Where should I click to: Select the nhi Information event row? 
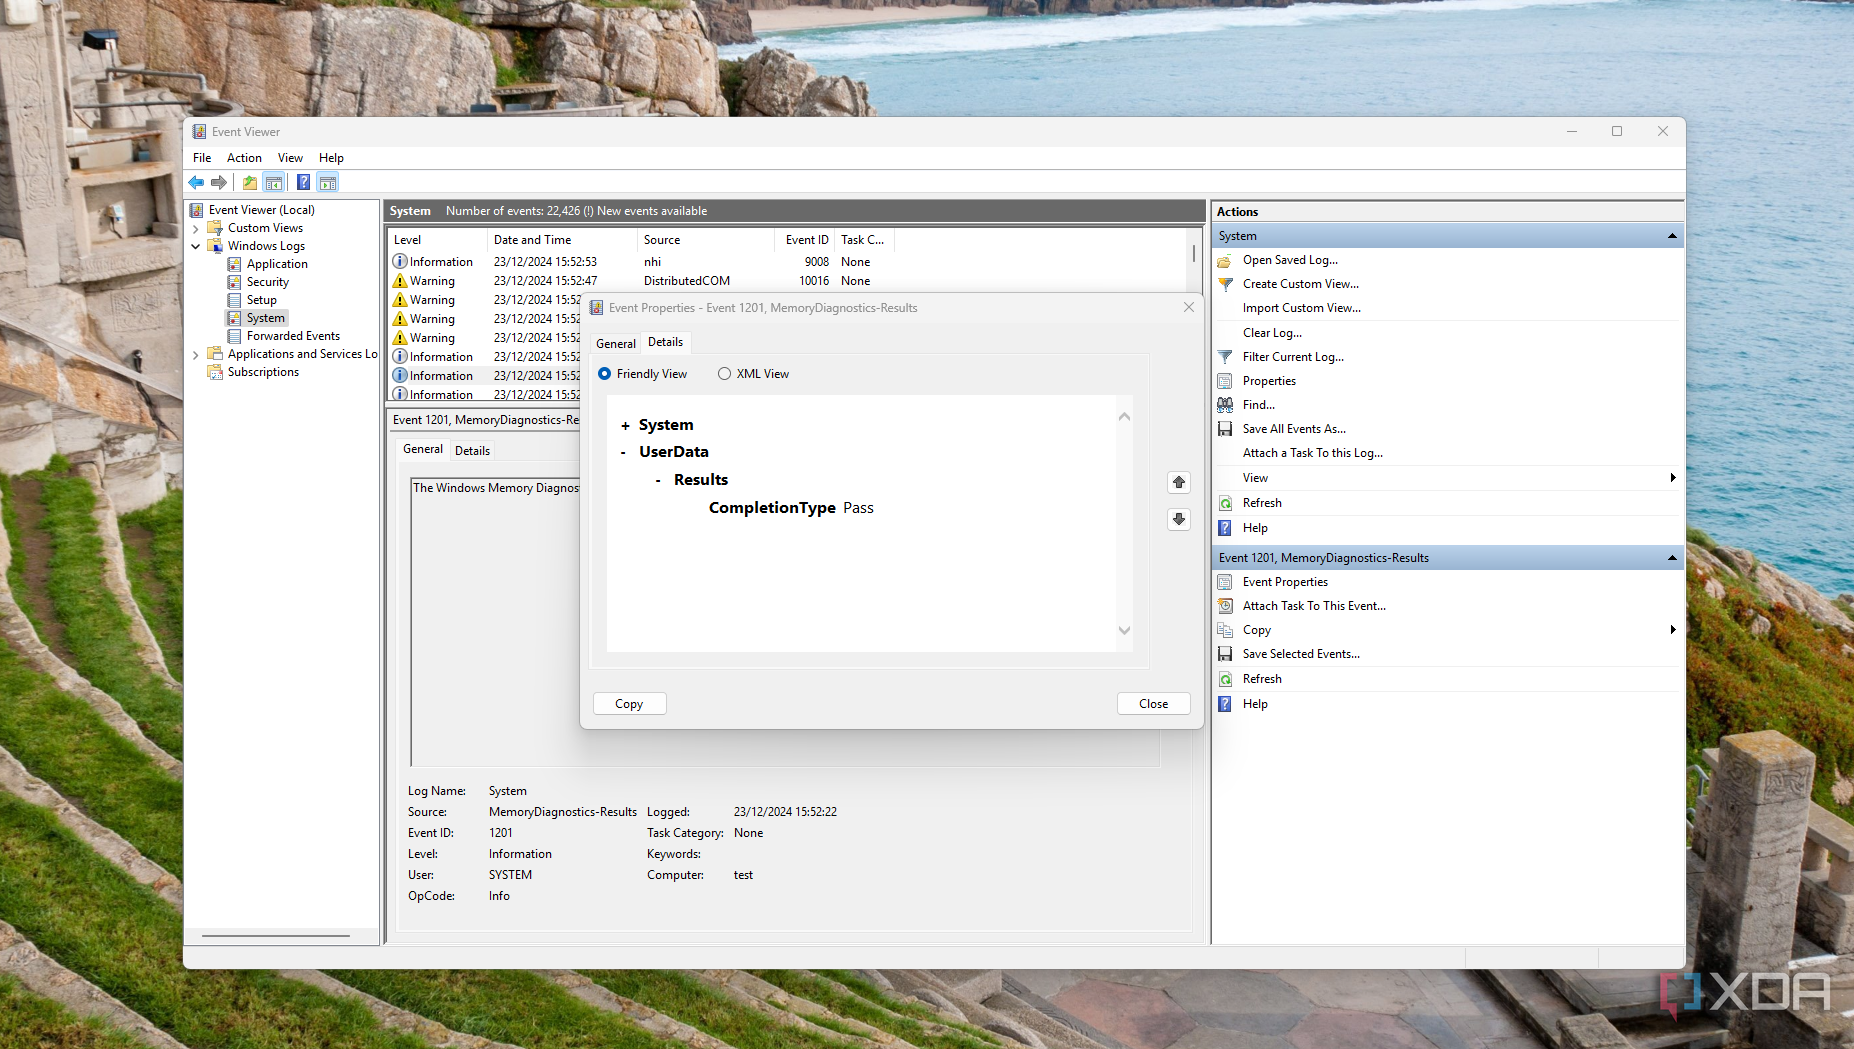tap(787, 262)
